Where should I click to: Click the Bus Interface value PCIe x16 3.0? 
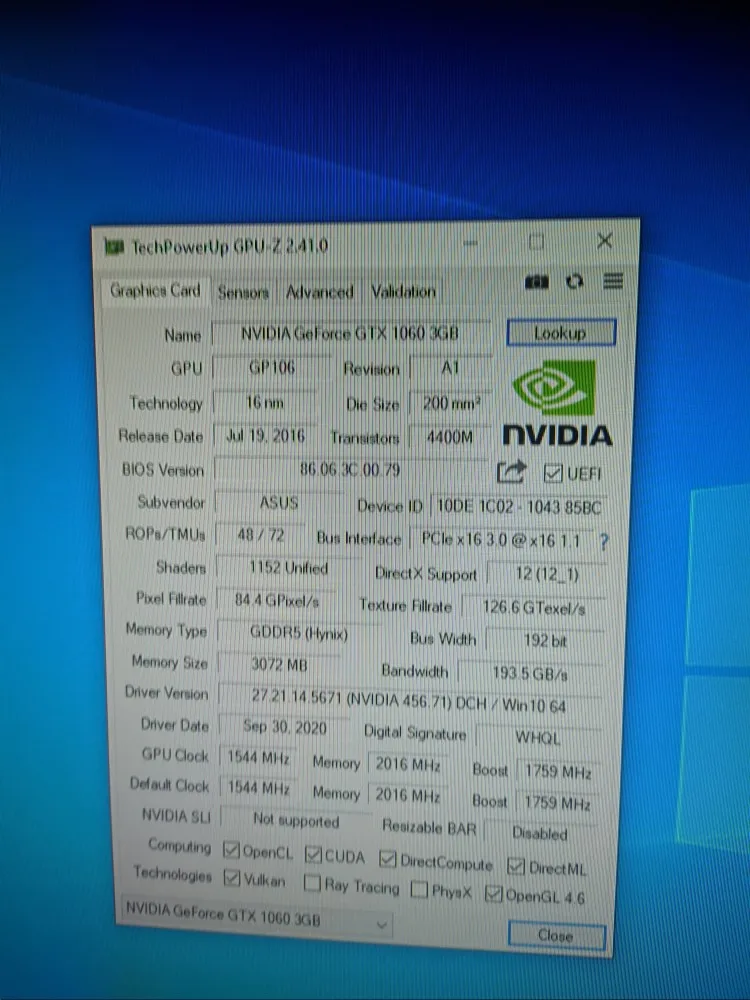coord(501,541)
